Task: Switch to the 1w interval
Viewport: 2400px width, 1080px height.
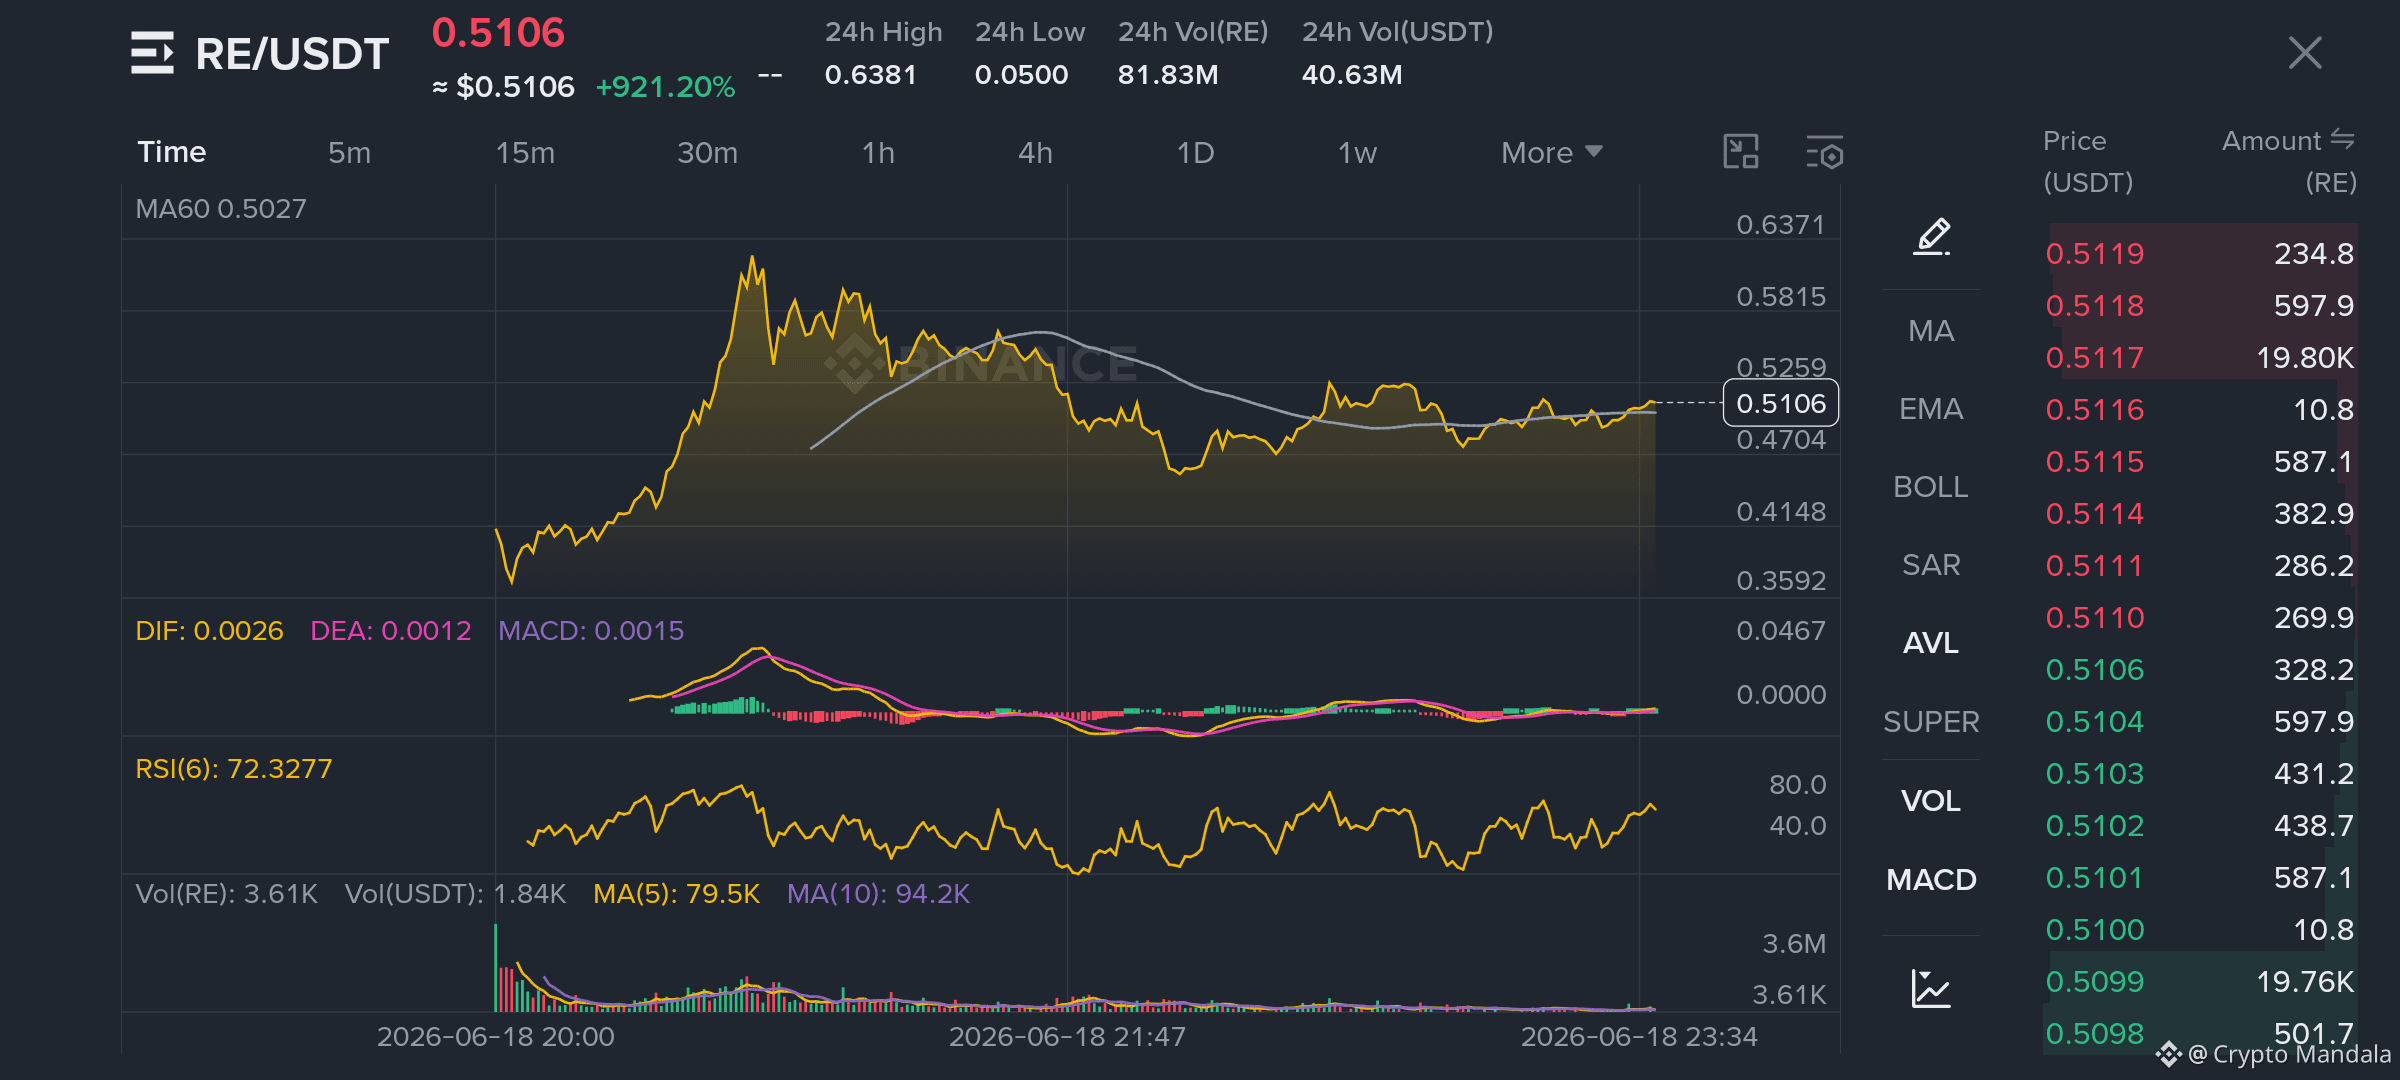Action: pyautogui.click(x=1357, y=152)
